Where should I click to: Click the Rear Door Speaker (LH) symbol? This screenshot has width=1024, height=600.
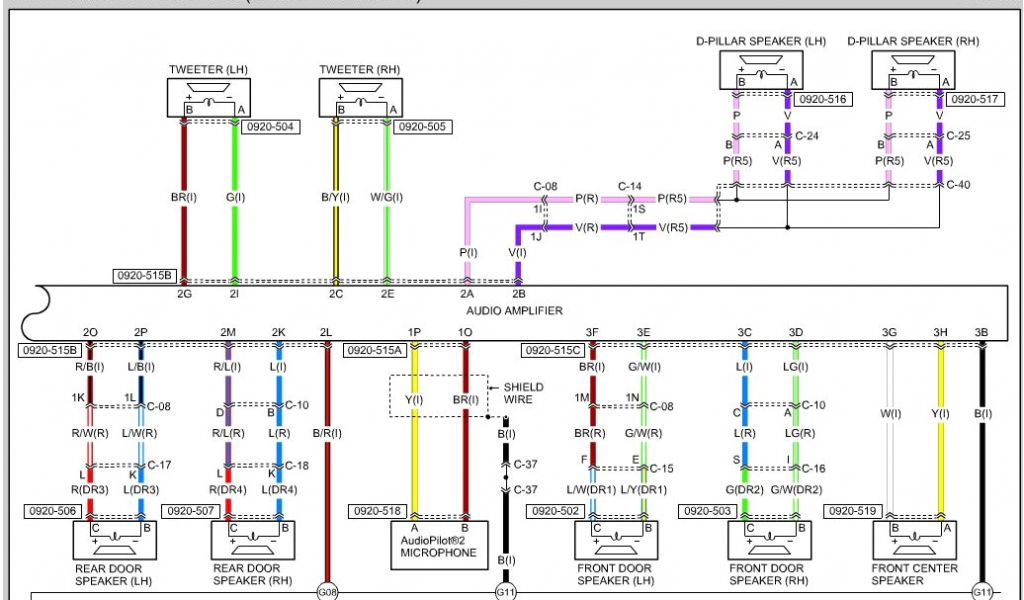(114, 540)
